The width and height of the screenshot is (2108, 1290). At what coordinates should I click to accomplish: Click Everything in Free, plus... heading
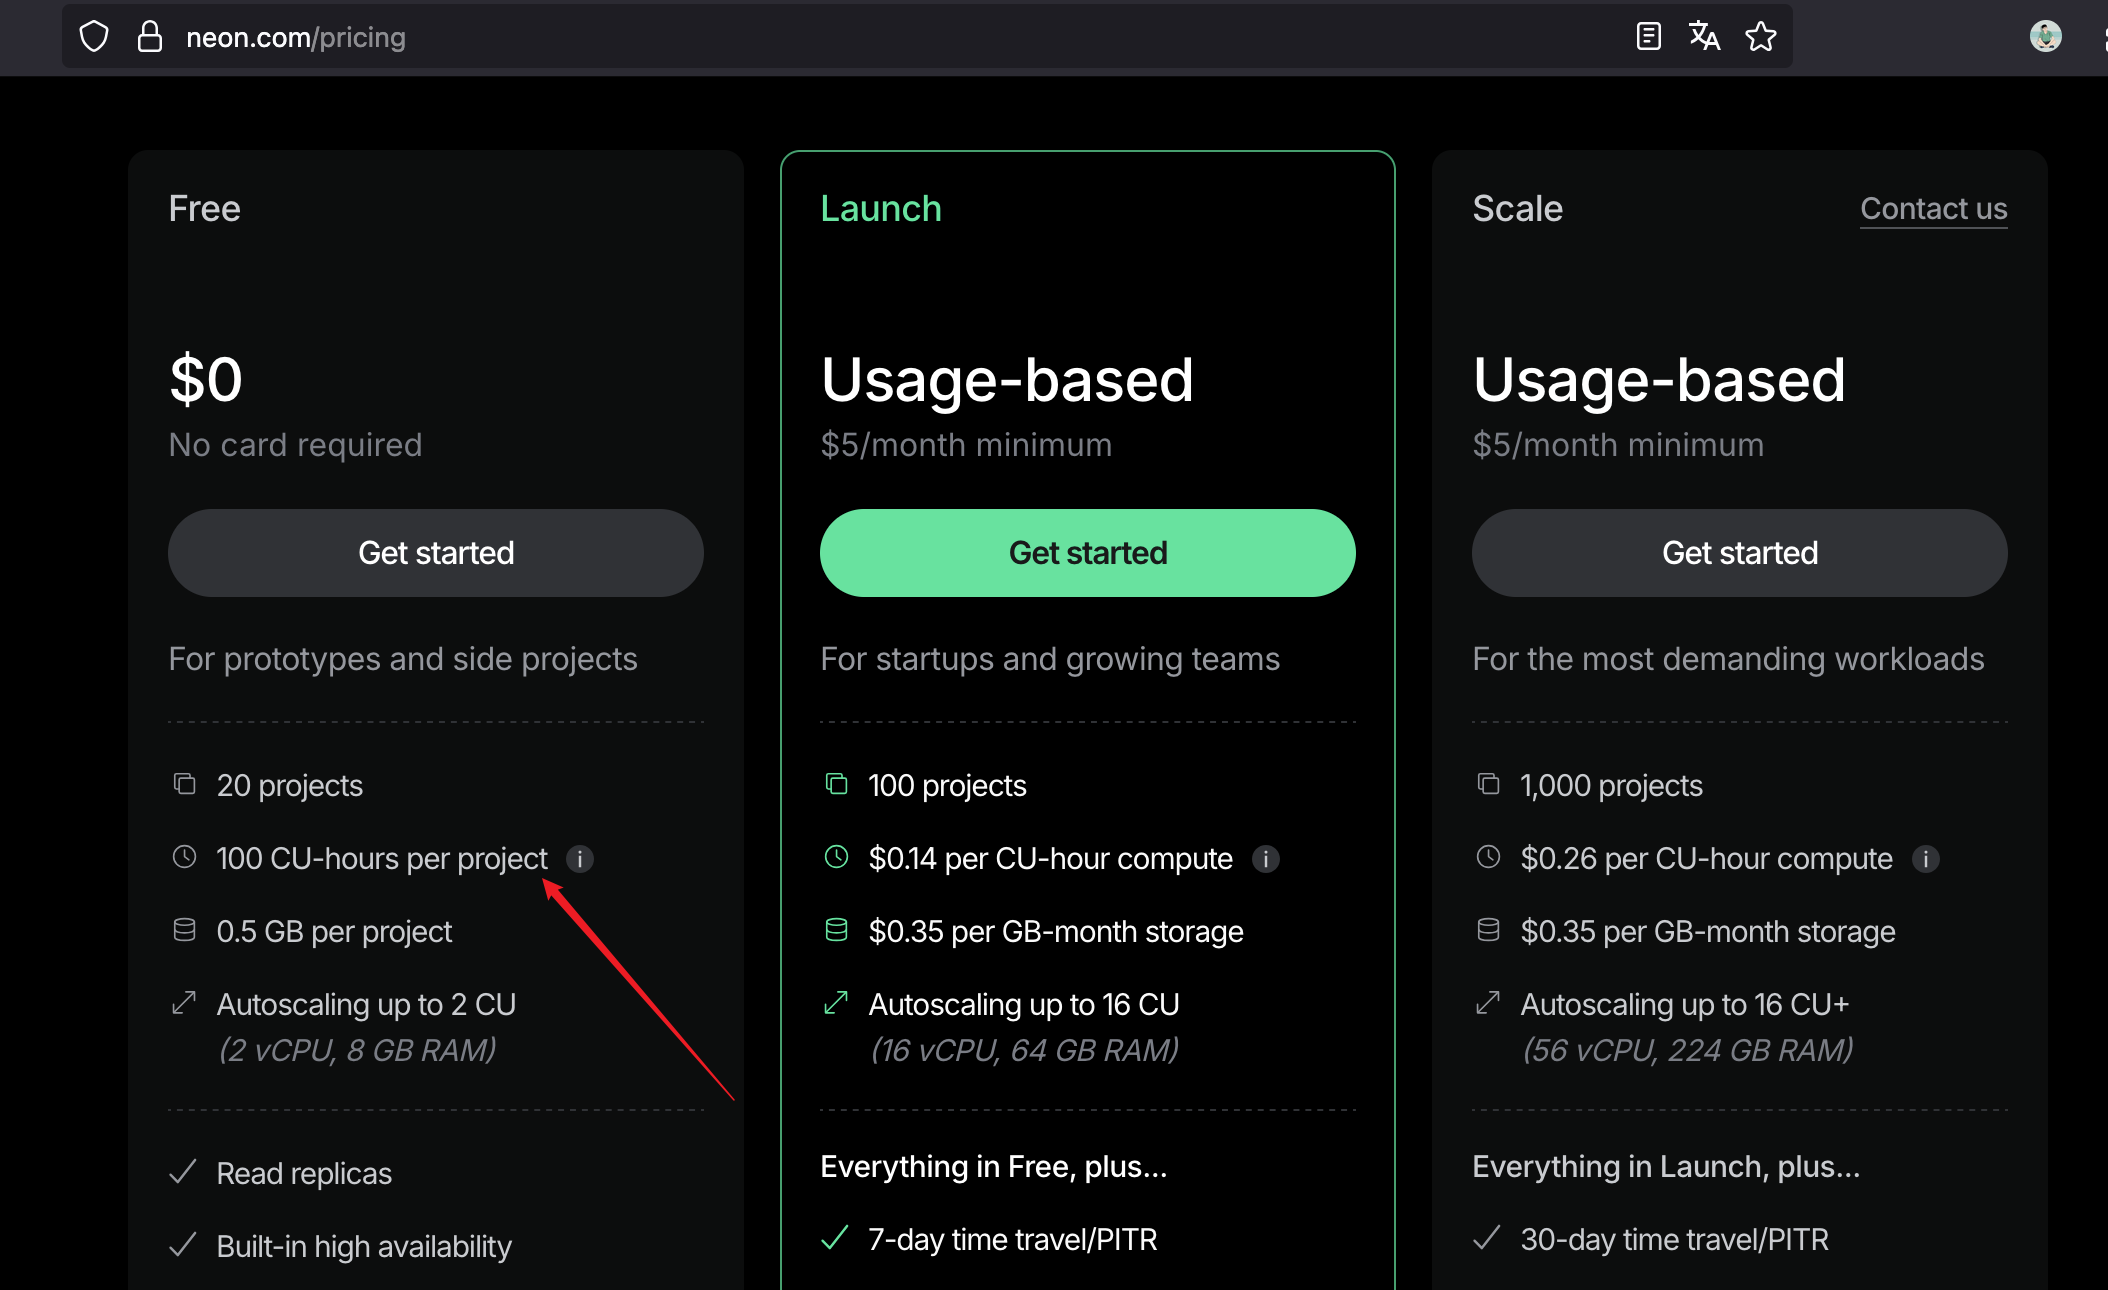[x=994, y=1167]
